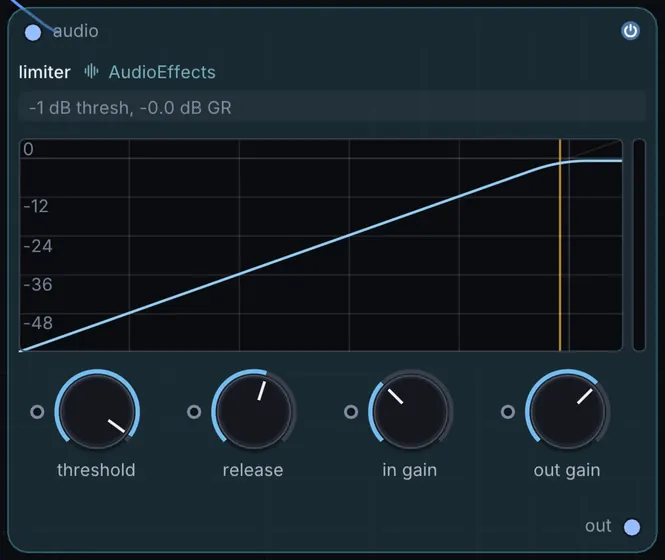Click the -24 graph axis label
Screen dimensions: 665x560
38,246
